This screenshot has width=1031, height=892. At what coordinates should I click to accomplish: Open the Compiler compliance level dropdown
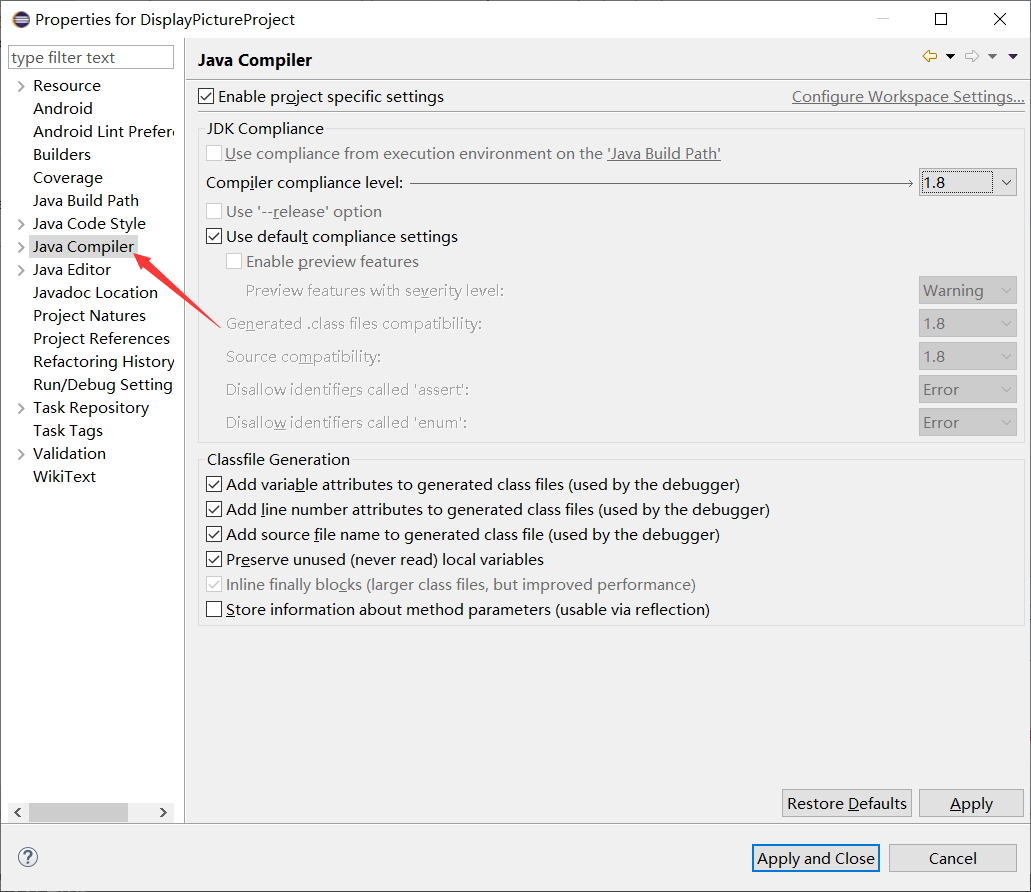click(x=1006, y=182)
